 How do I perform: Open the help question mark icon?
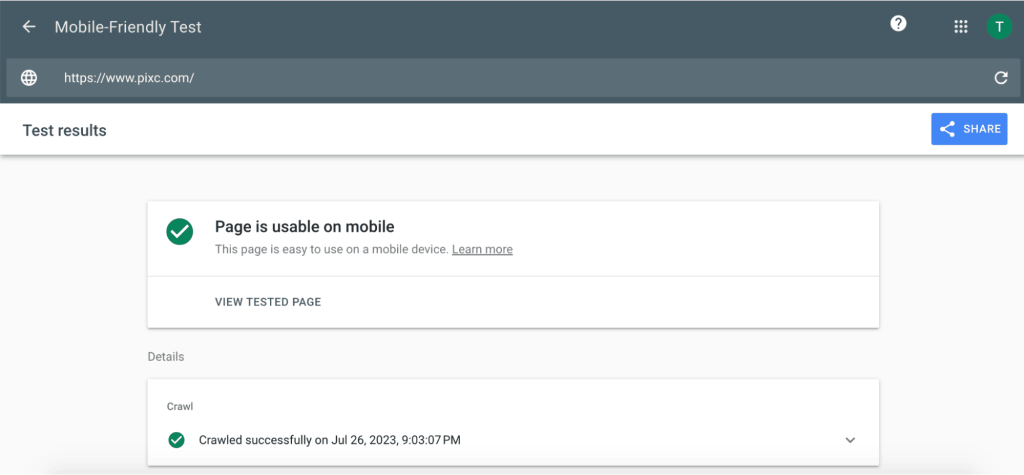(x=898, y=25)
